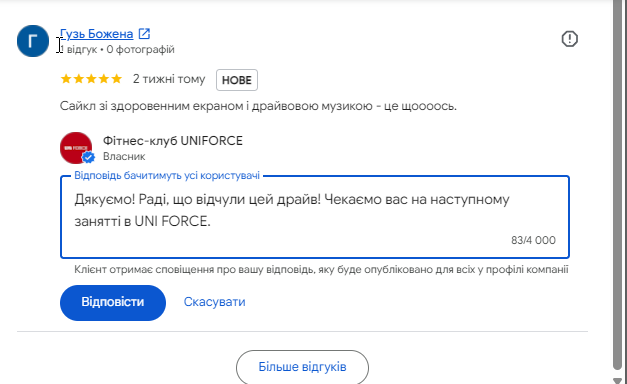Click the review text about Сайкл
The image size is (627, 384).
point(258,106)
